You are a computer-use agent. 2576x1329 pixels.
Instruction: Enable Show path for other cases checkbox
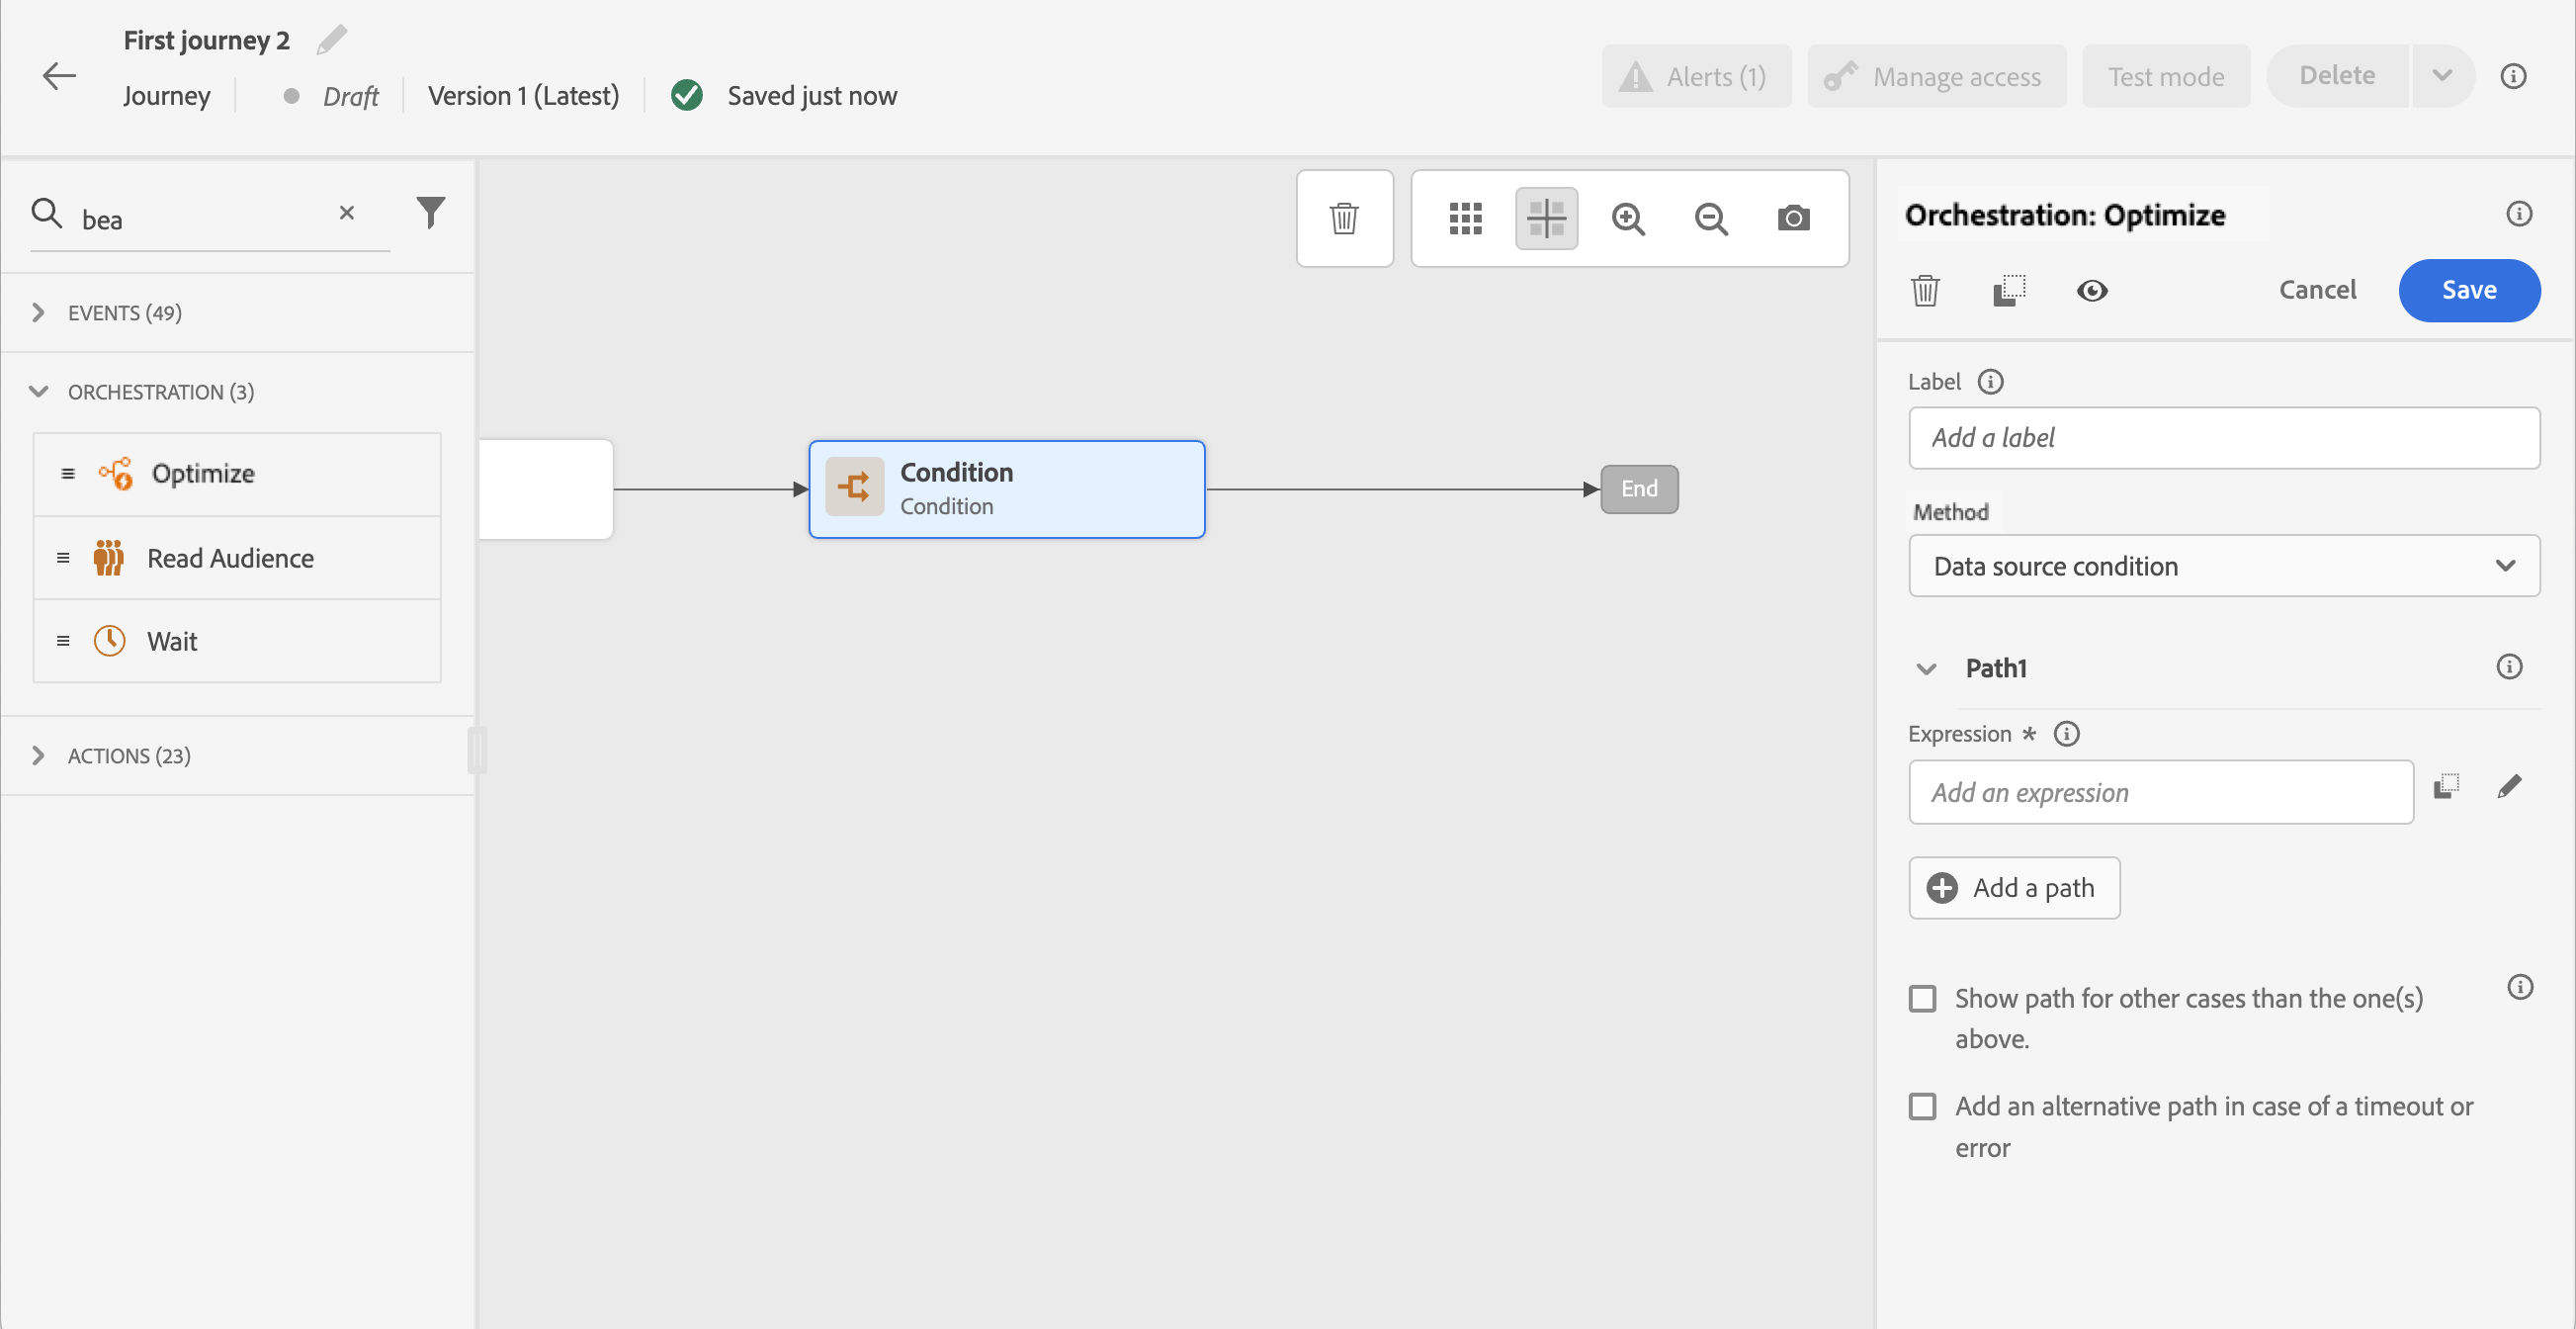[1922, 999]
